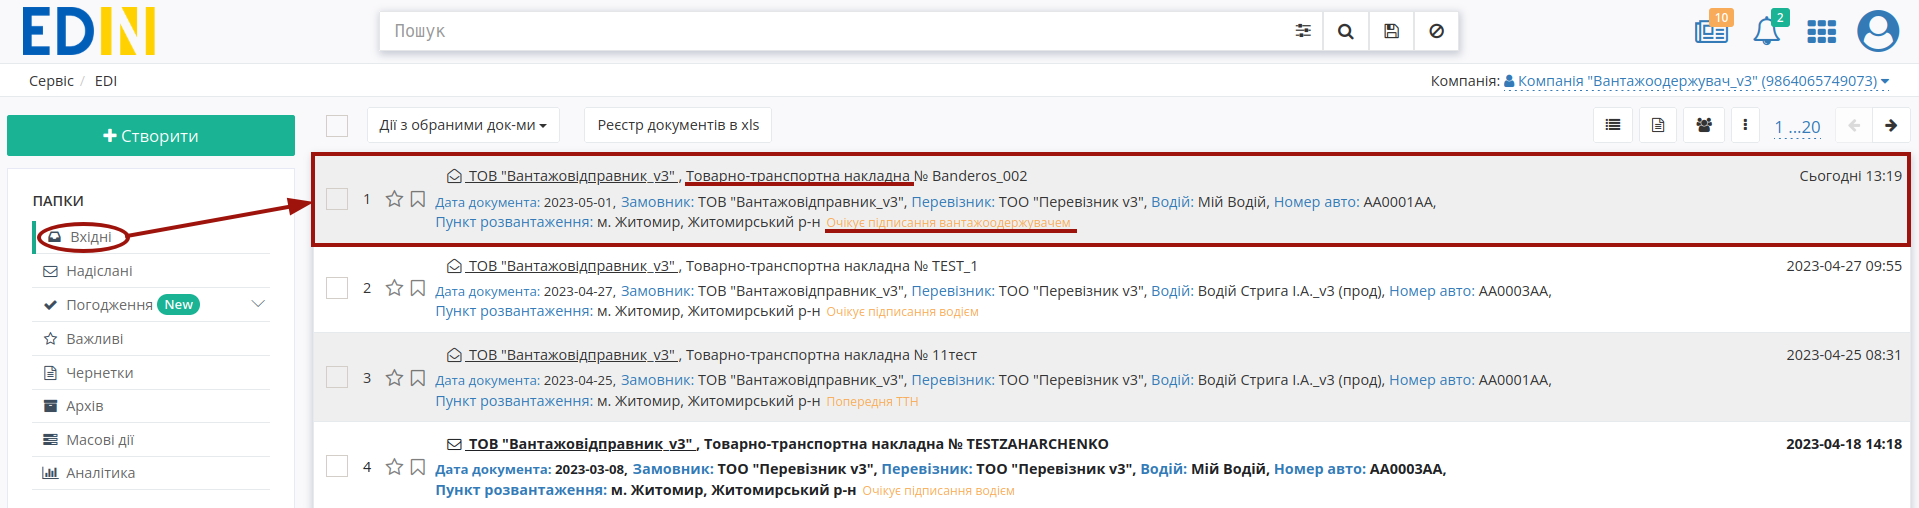Select the checkbox for document 3
This screenshot has width=1919, height=508.
point(337,377)
